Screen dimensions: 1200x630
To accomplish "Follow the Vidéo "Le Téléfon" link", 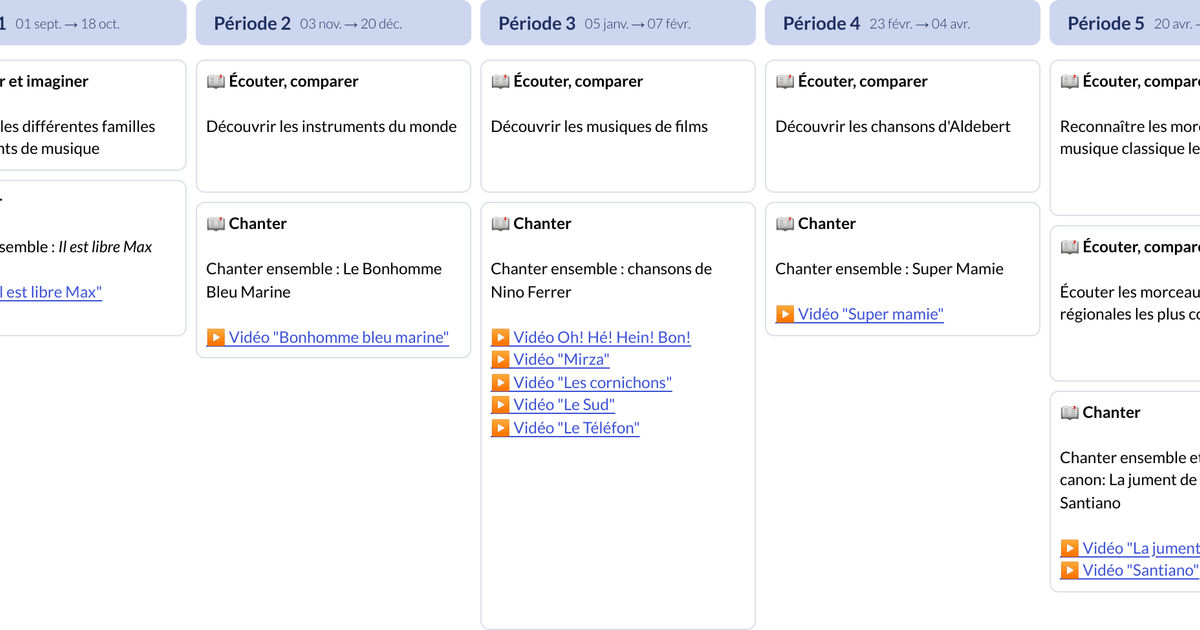I will (565, 428).
